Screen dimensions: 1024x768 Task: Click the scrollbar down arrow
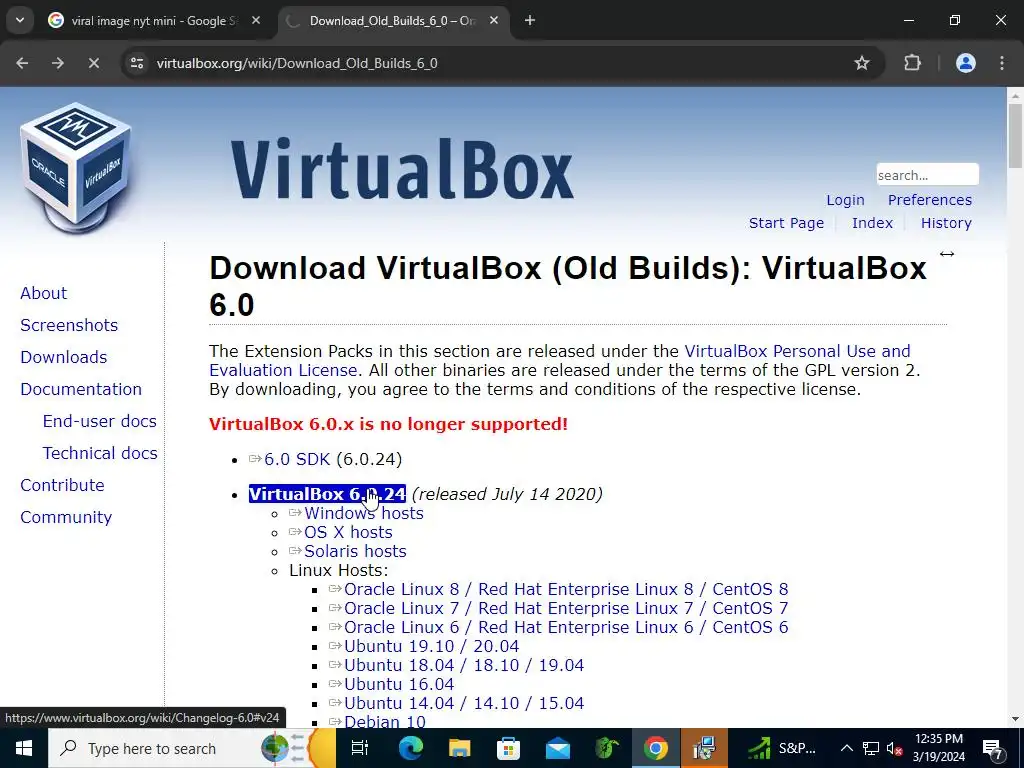(1015, 719)
